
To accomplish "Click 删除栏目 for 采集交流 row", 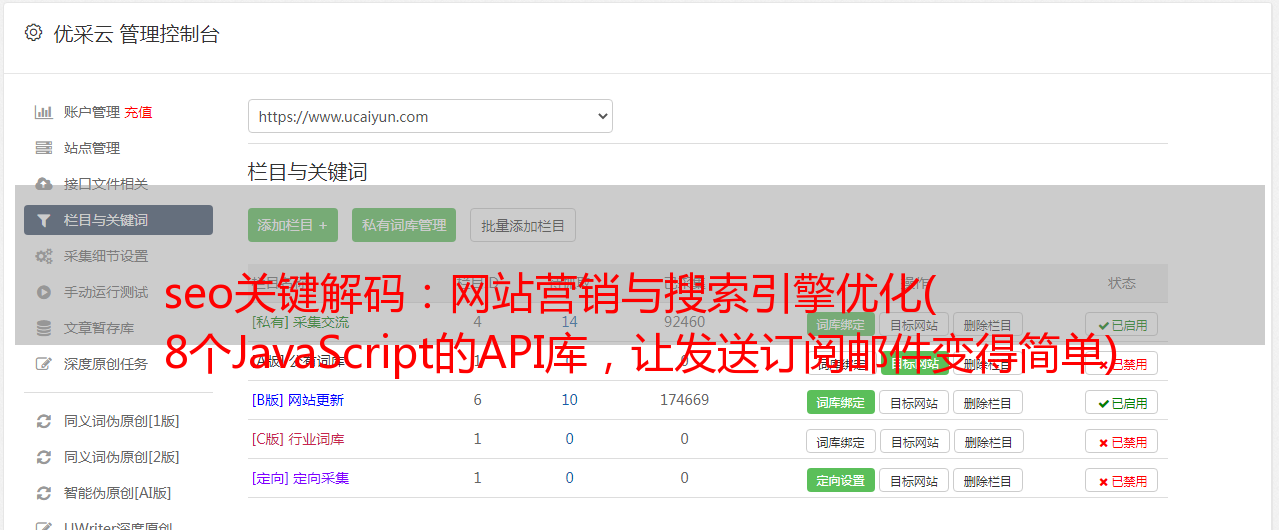I will 988,325.
